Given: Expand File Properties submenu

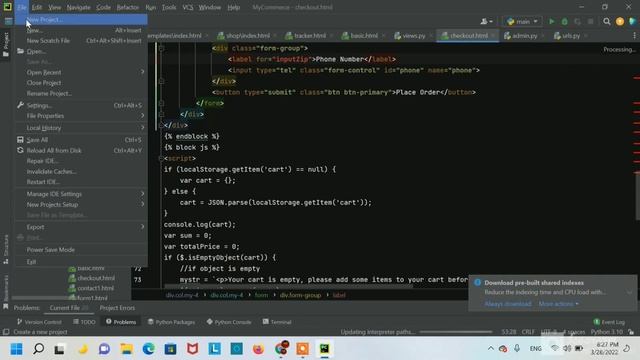Looking at the screenshot, I should click(82, 116).
